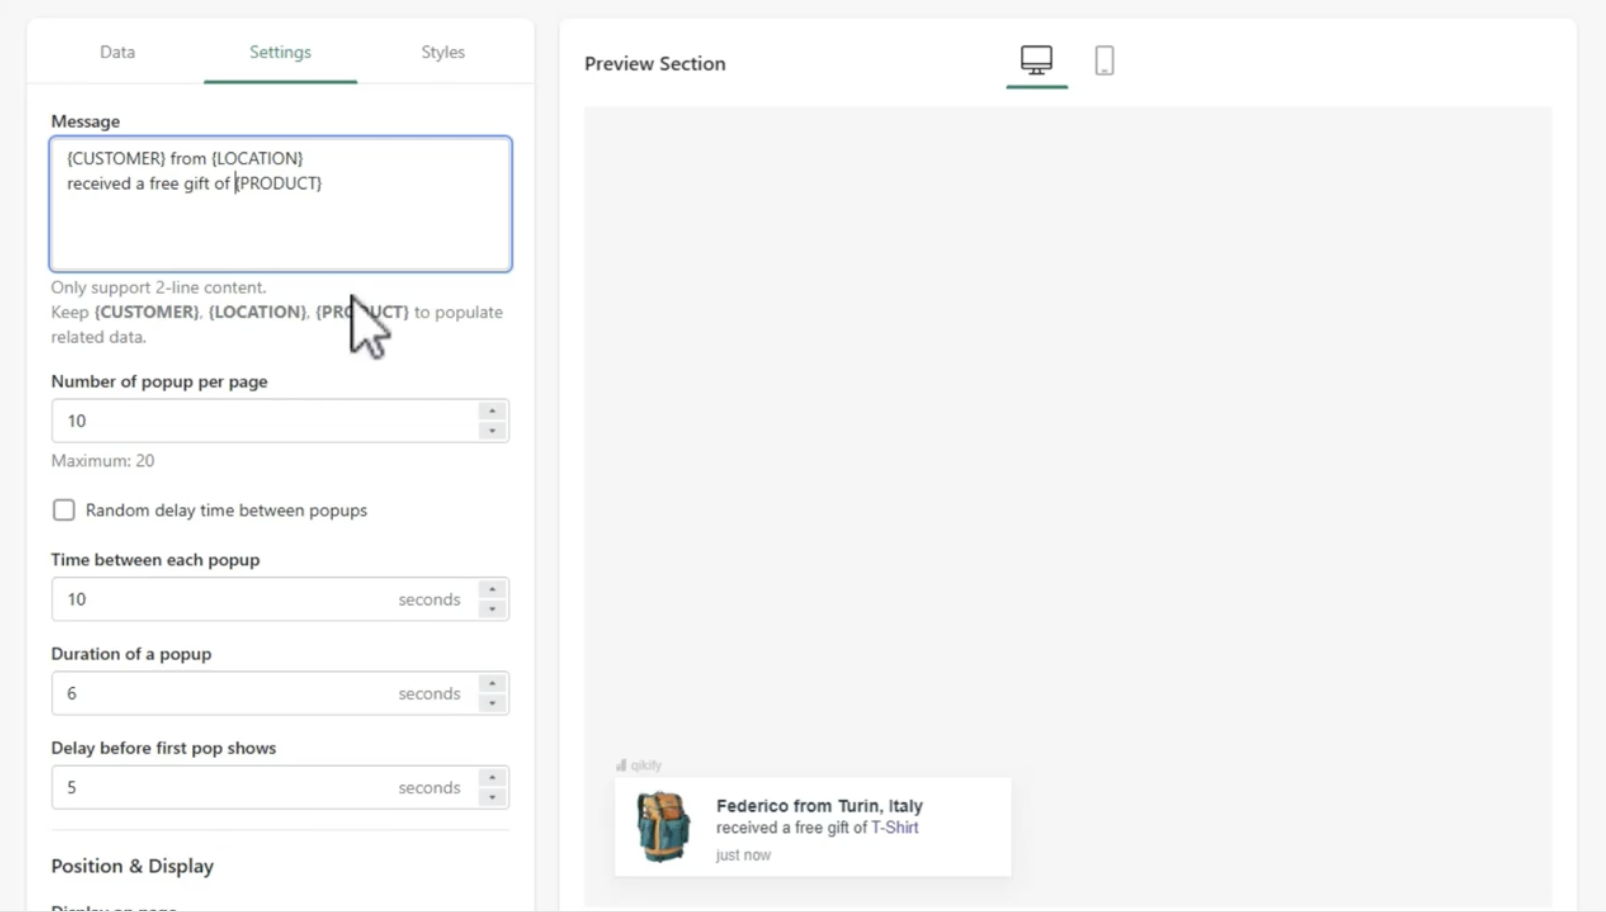This screenshot has height=912, width=1606.
Task: Click the 'Maximum: 20' hint text
Action: coord(103,461)
